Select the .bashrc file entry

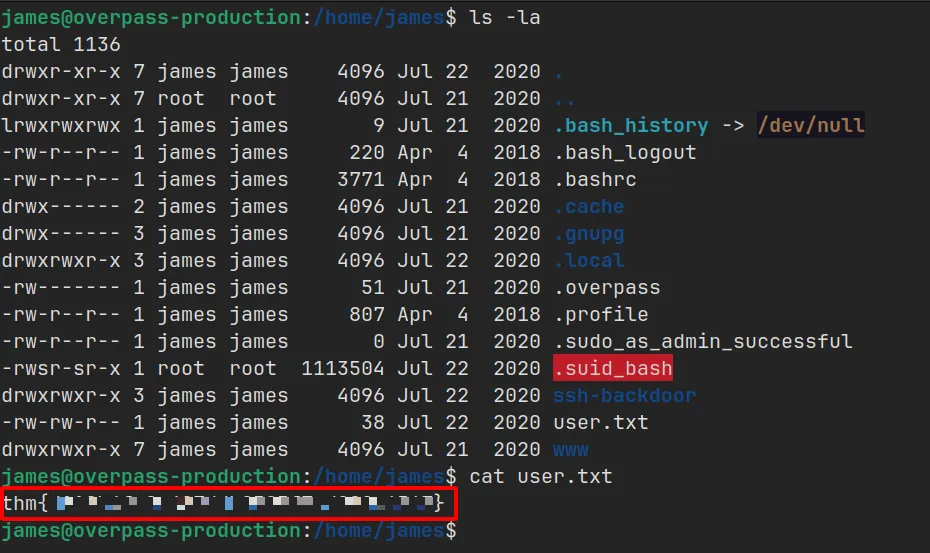click(x=594, y=179)
